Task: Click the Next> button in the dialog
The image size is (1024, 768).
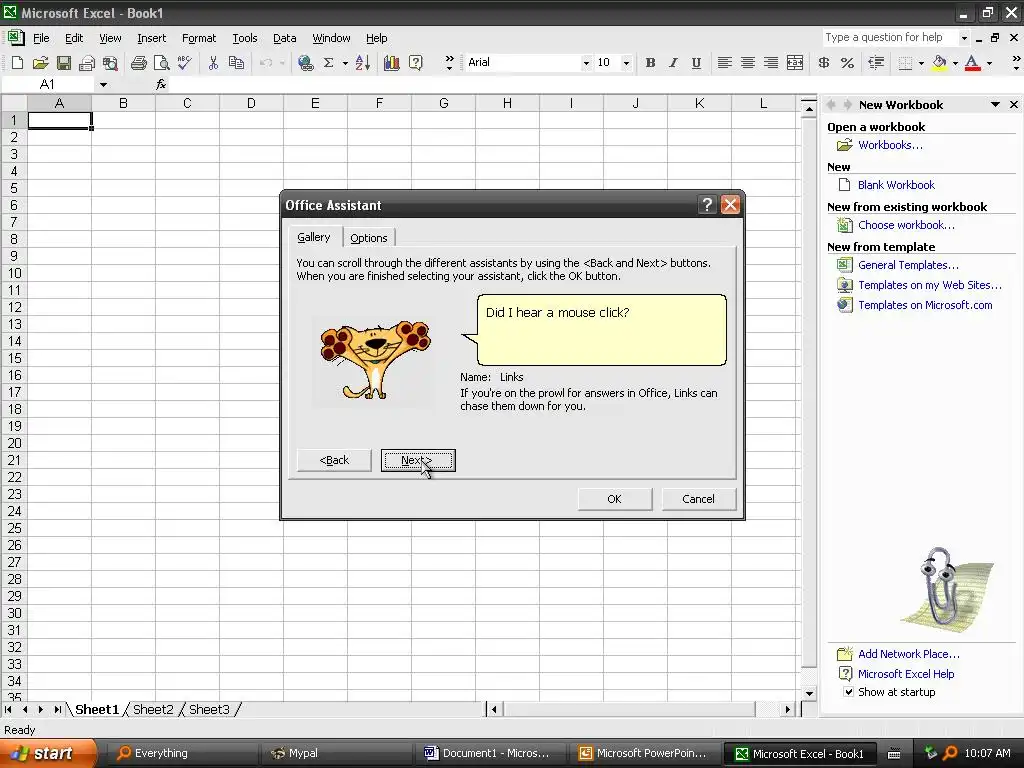Action: [x=418, y=460]
